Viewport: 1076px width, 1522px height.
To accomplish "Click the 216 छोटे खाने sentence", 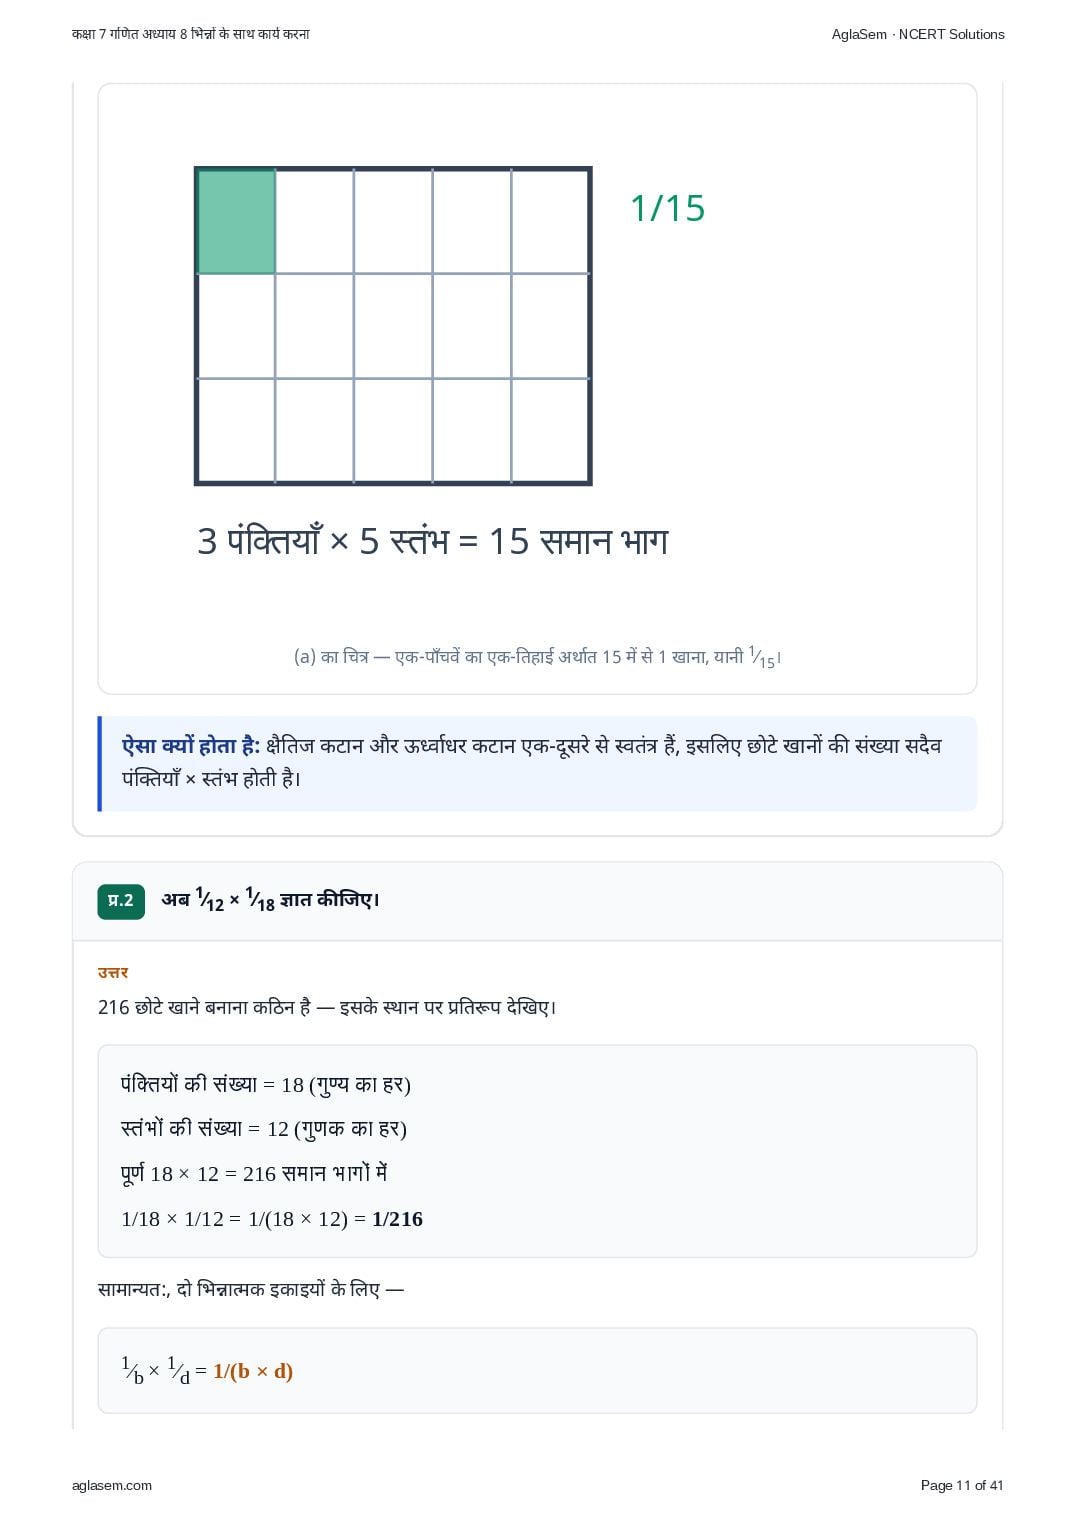I will pyautogui.click(x=327, y=1007).
